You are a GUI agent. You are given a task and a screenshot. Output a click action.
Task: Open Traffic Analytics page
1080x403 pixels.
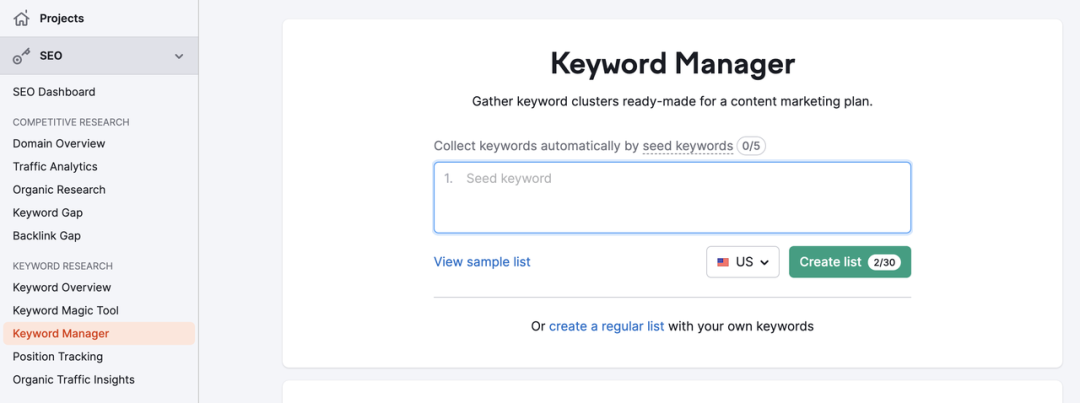coord(55,167)
